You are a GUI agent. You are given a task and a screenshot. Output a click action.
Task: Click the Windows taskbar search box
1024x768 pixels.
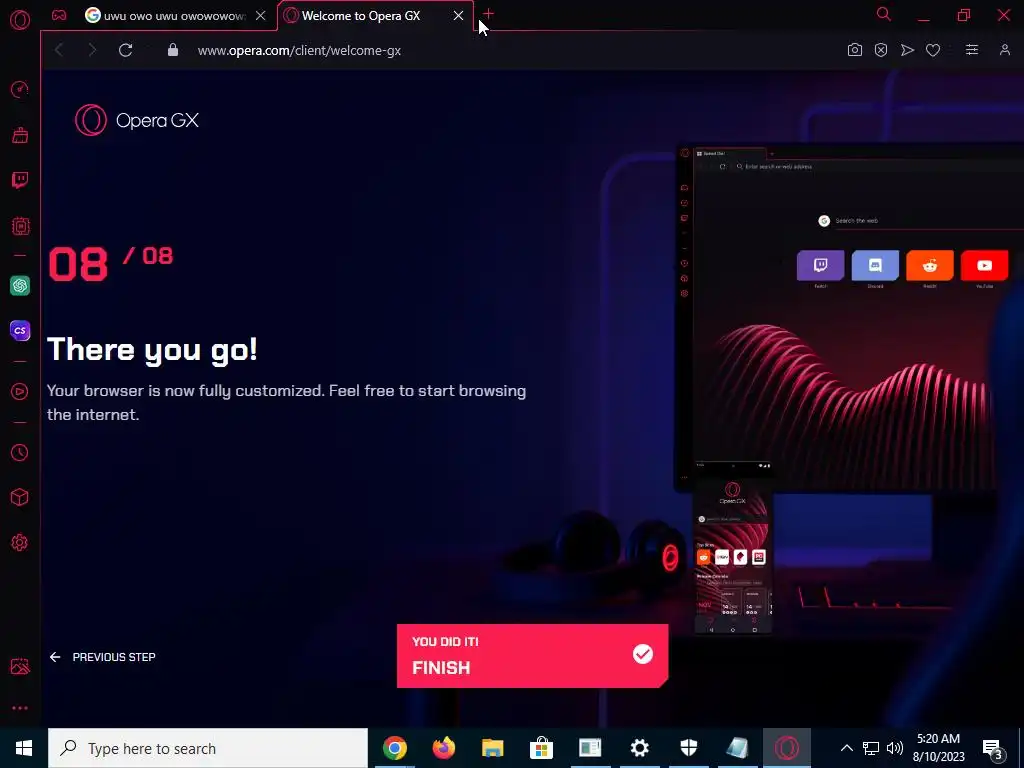click(x=208, y=748)
